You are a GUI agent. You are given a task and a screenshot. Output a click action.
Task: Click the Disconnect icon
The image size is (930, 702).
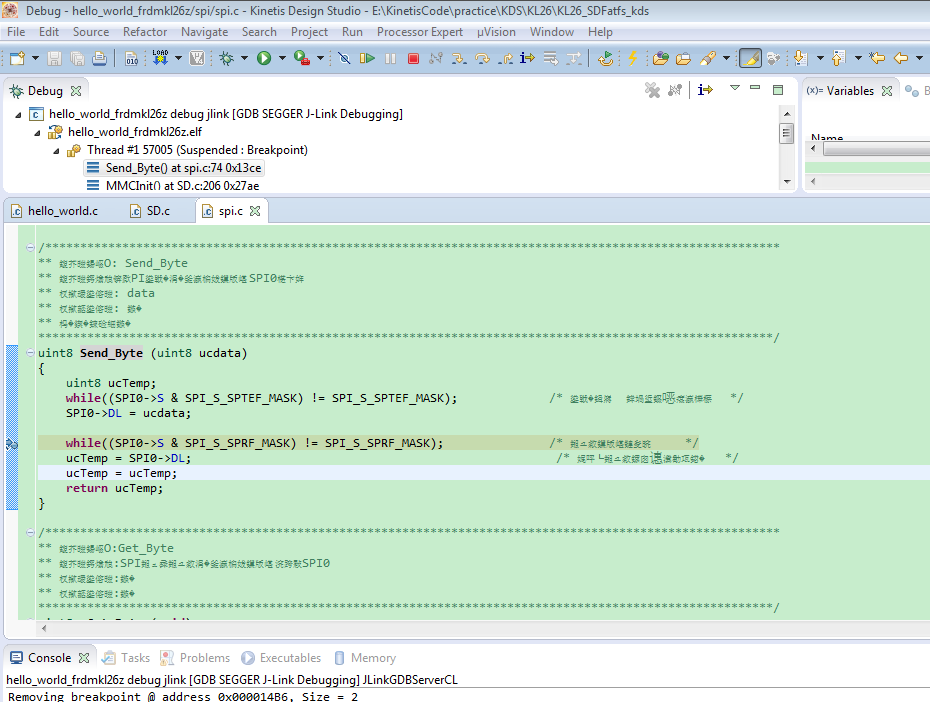pos(436,58)
